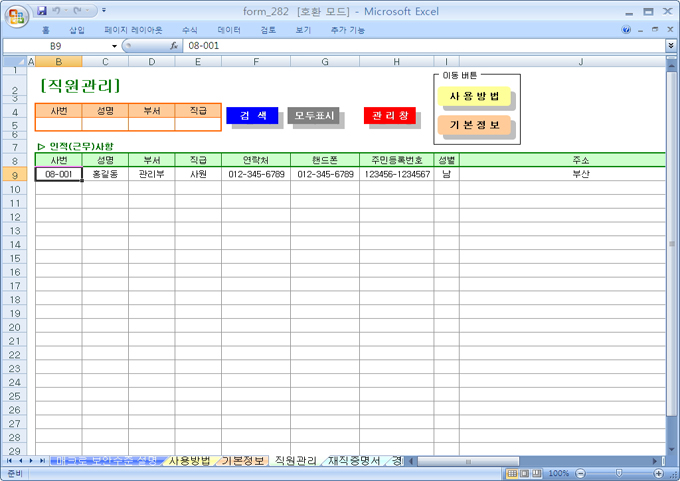This screenshot has height=481, width=680.
Task: Save the workbook via quick access toolbar
Action: (41, 11)
